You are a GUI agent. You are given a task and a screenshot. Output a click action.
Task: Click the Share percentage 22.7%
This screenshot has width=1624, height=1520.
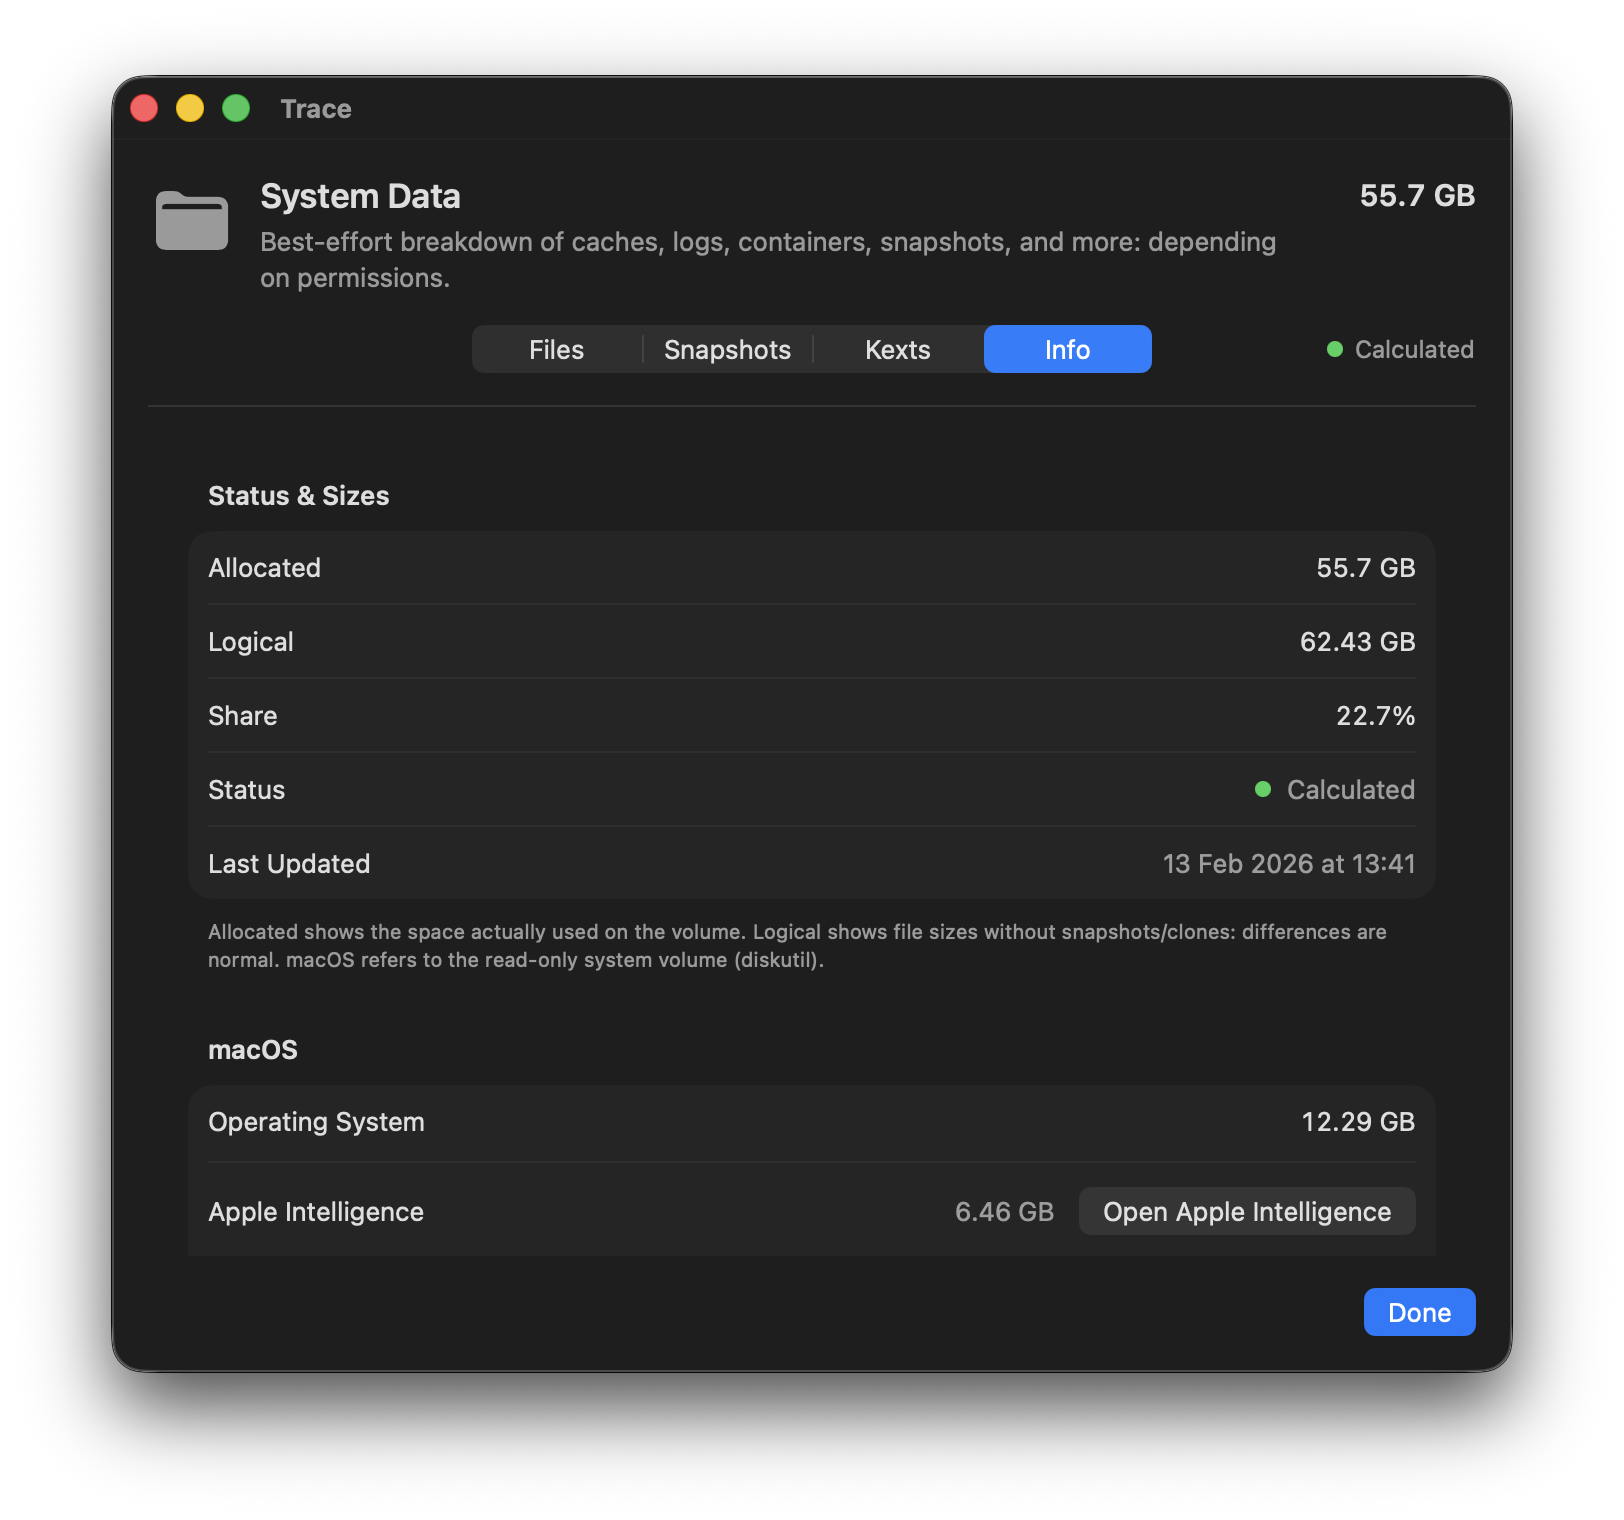1375,716
